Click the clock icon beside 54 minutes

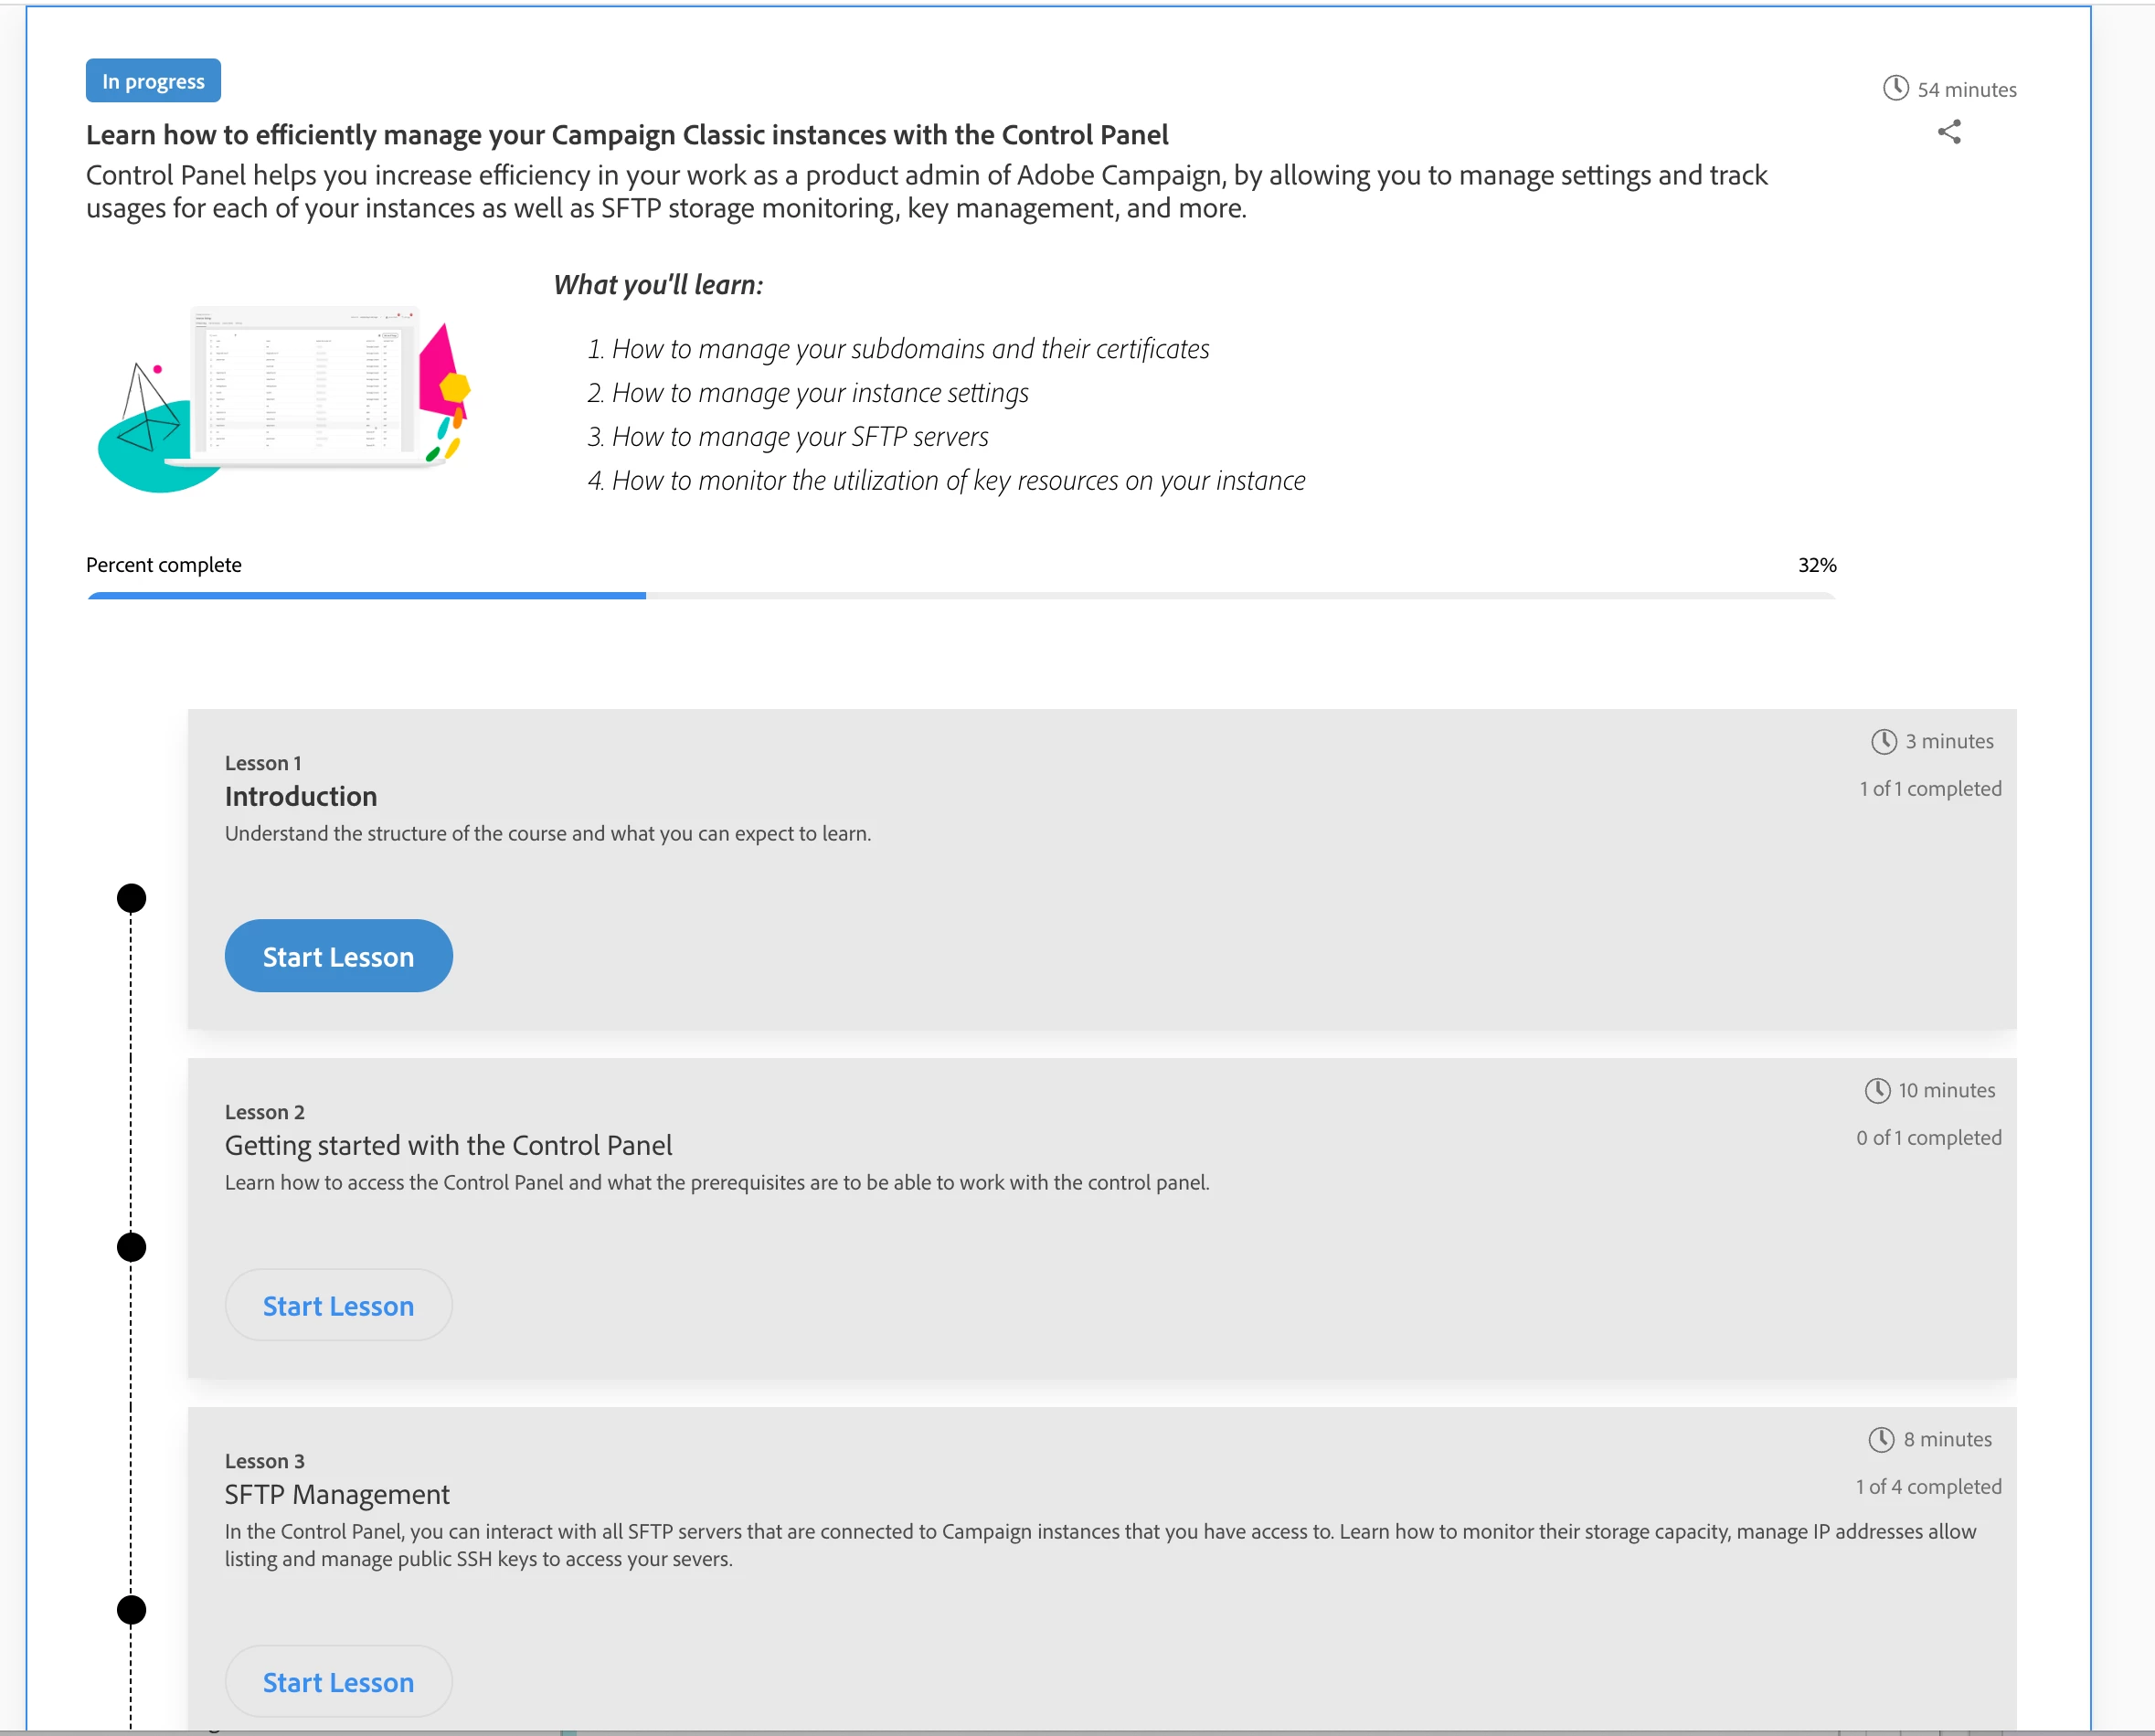1895,88
